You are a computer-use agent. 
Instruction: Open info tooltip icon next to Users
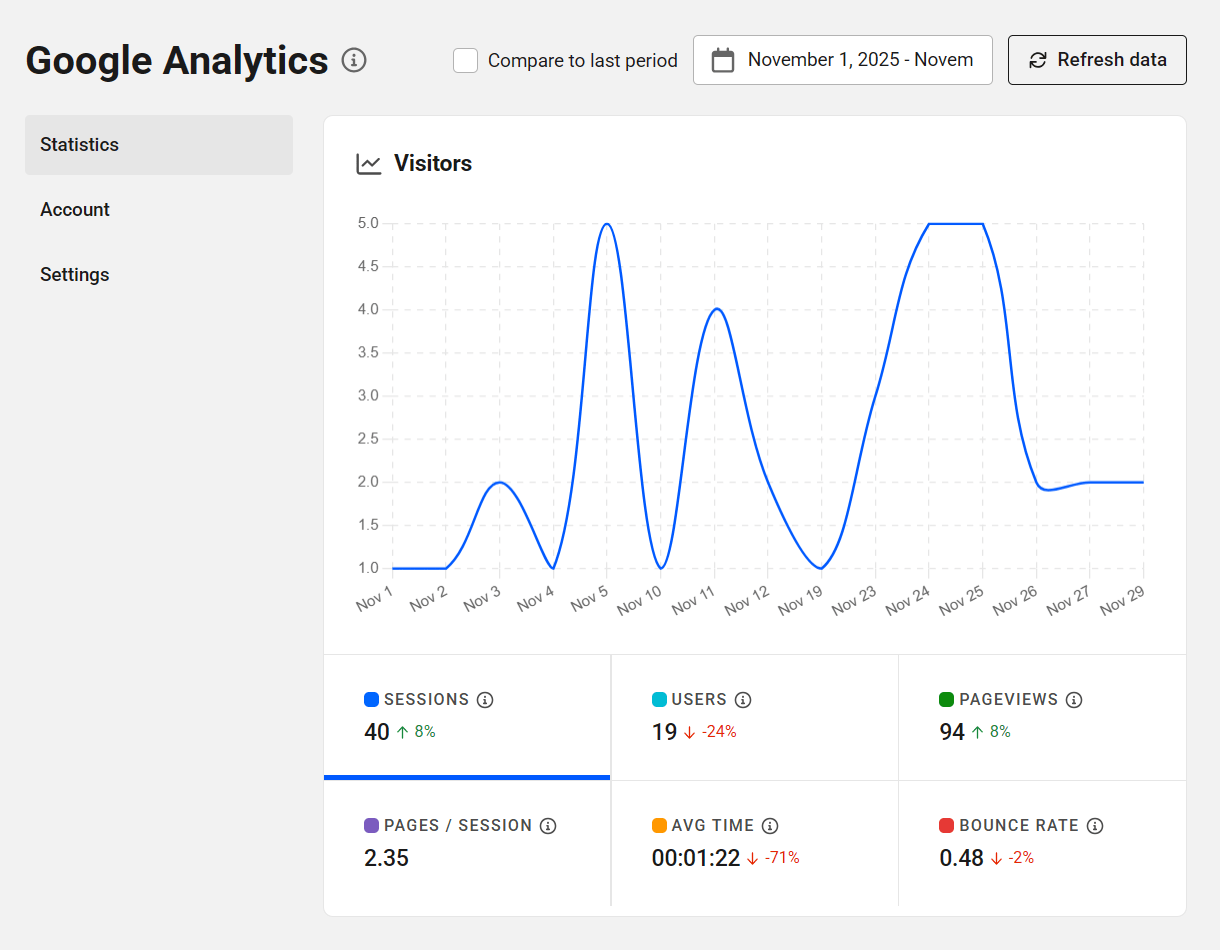click(x=743, y=700)
